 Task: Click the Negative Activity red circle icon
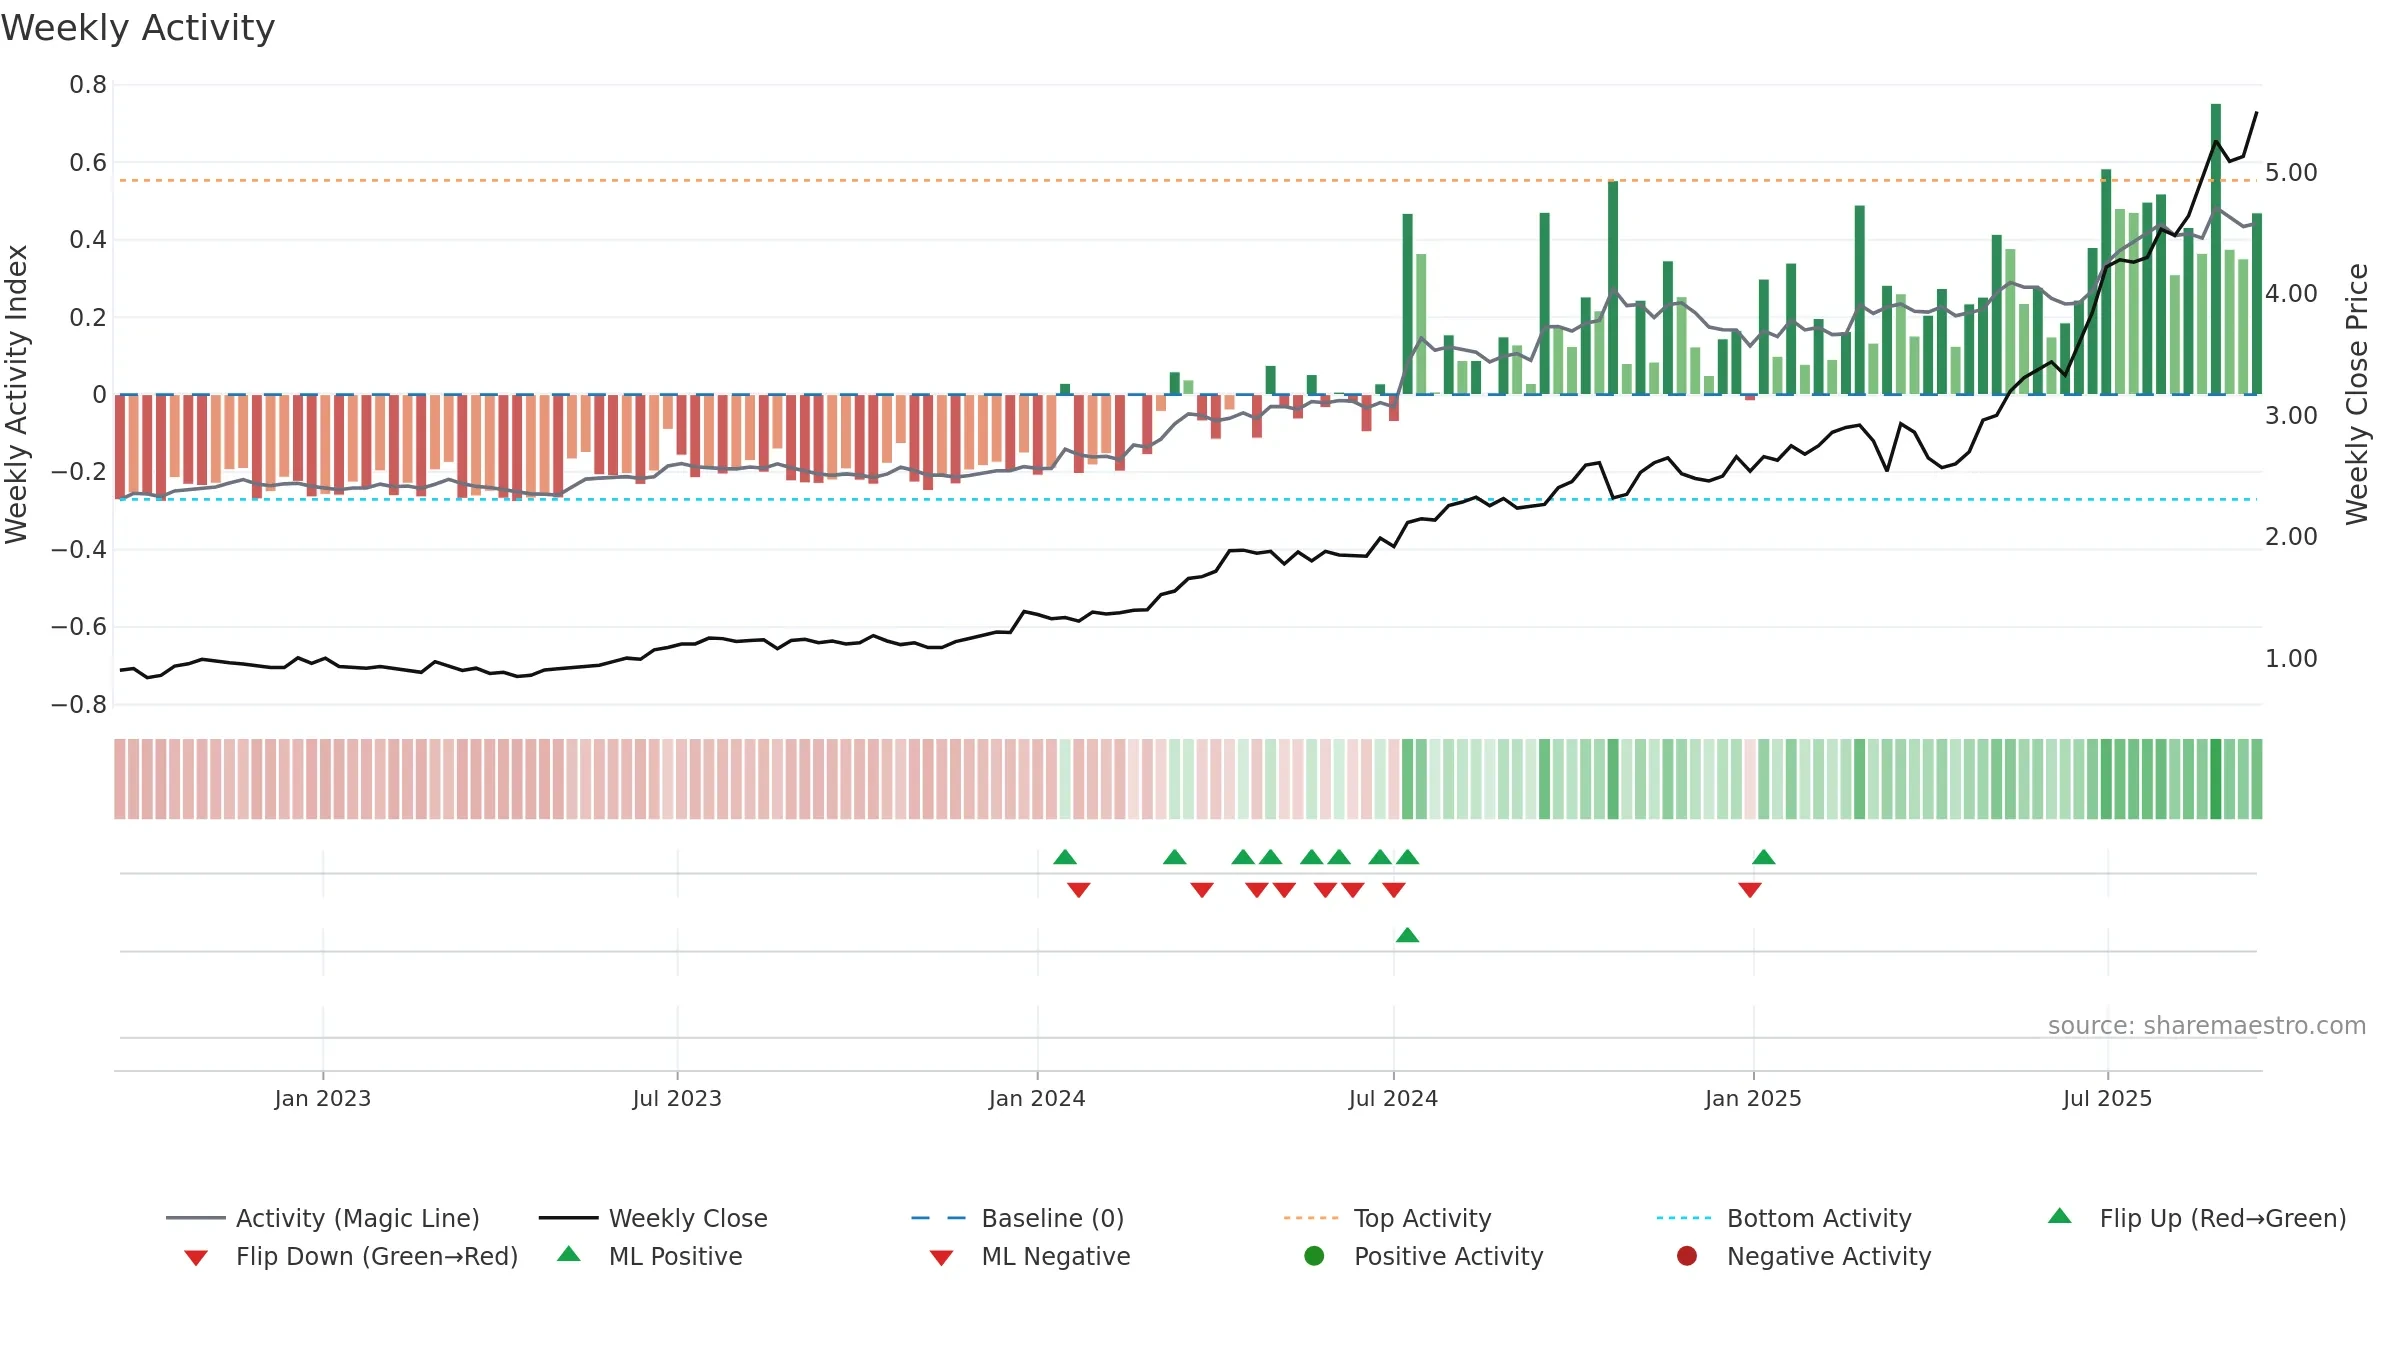coord(1687,1256)
